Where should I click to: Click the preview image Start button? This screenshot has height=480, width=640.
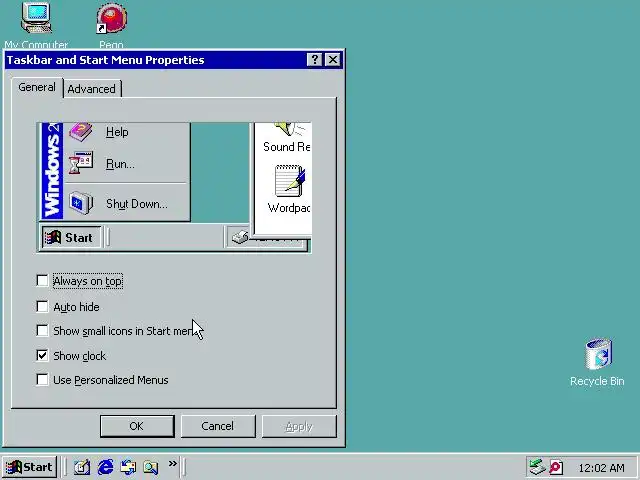[x=71, y=238]
